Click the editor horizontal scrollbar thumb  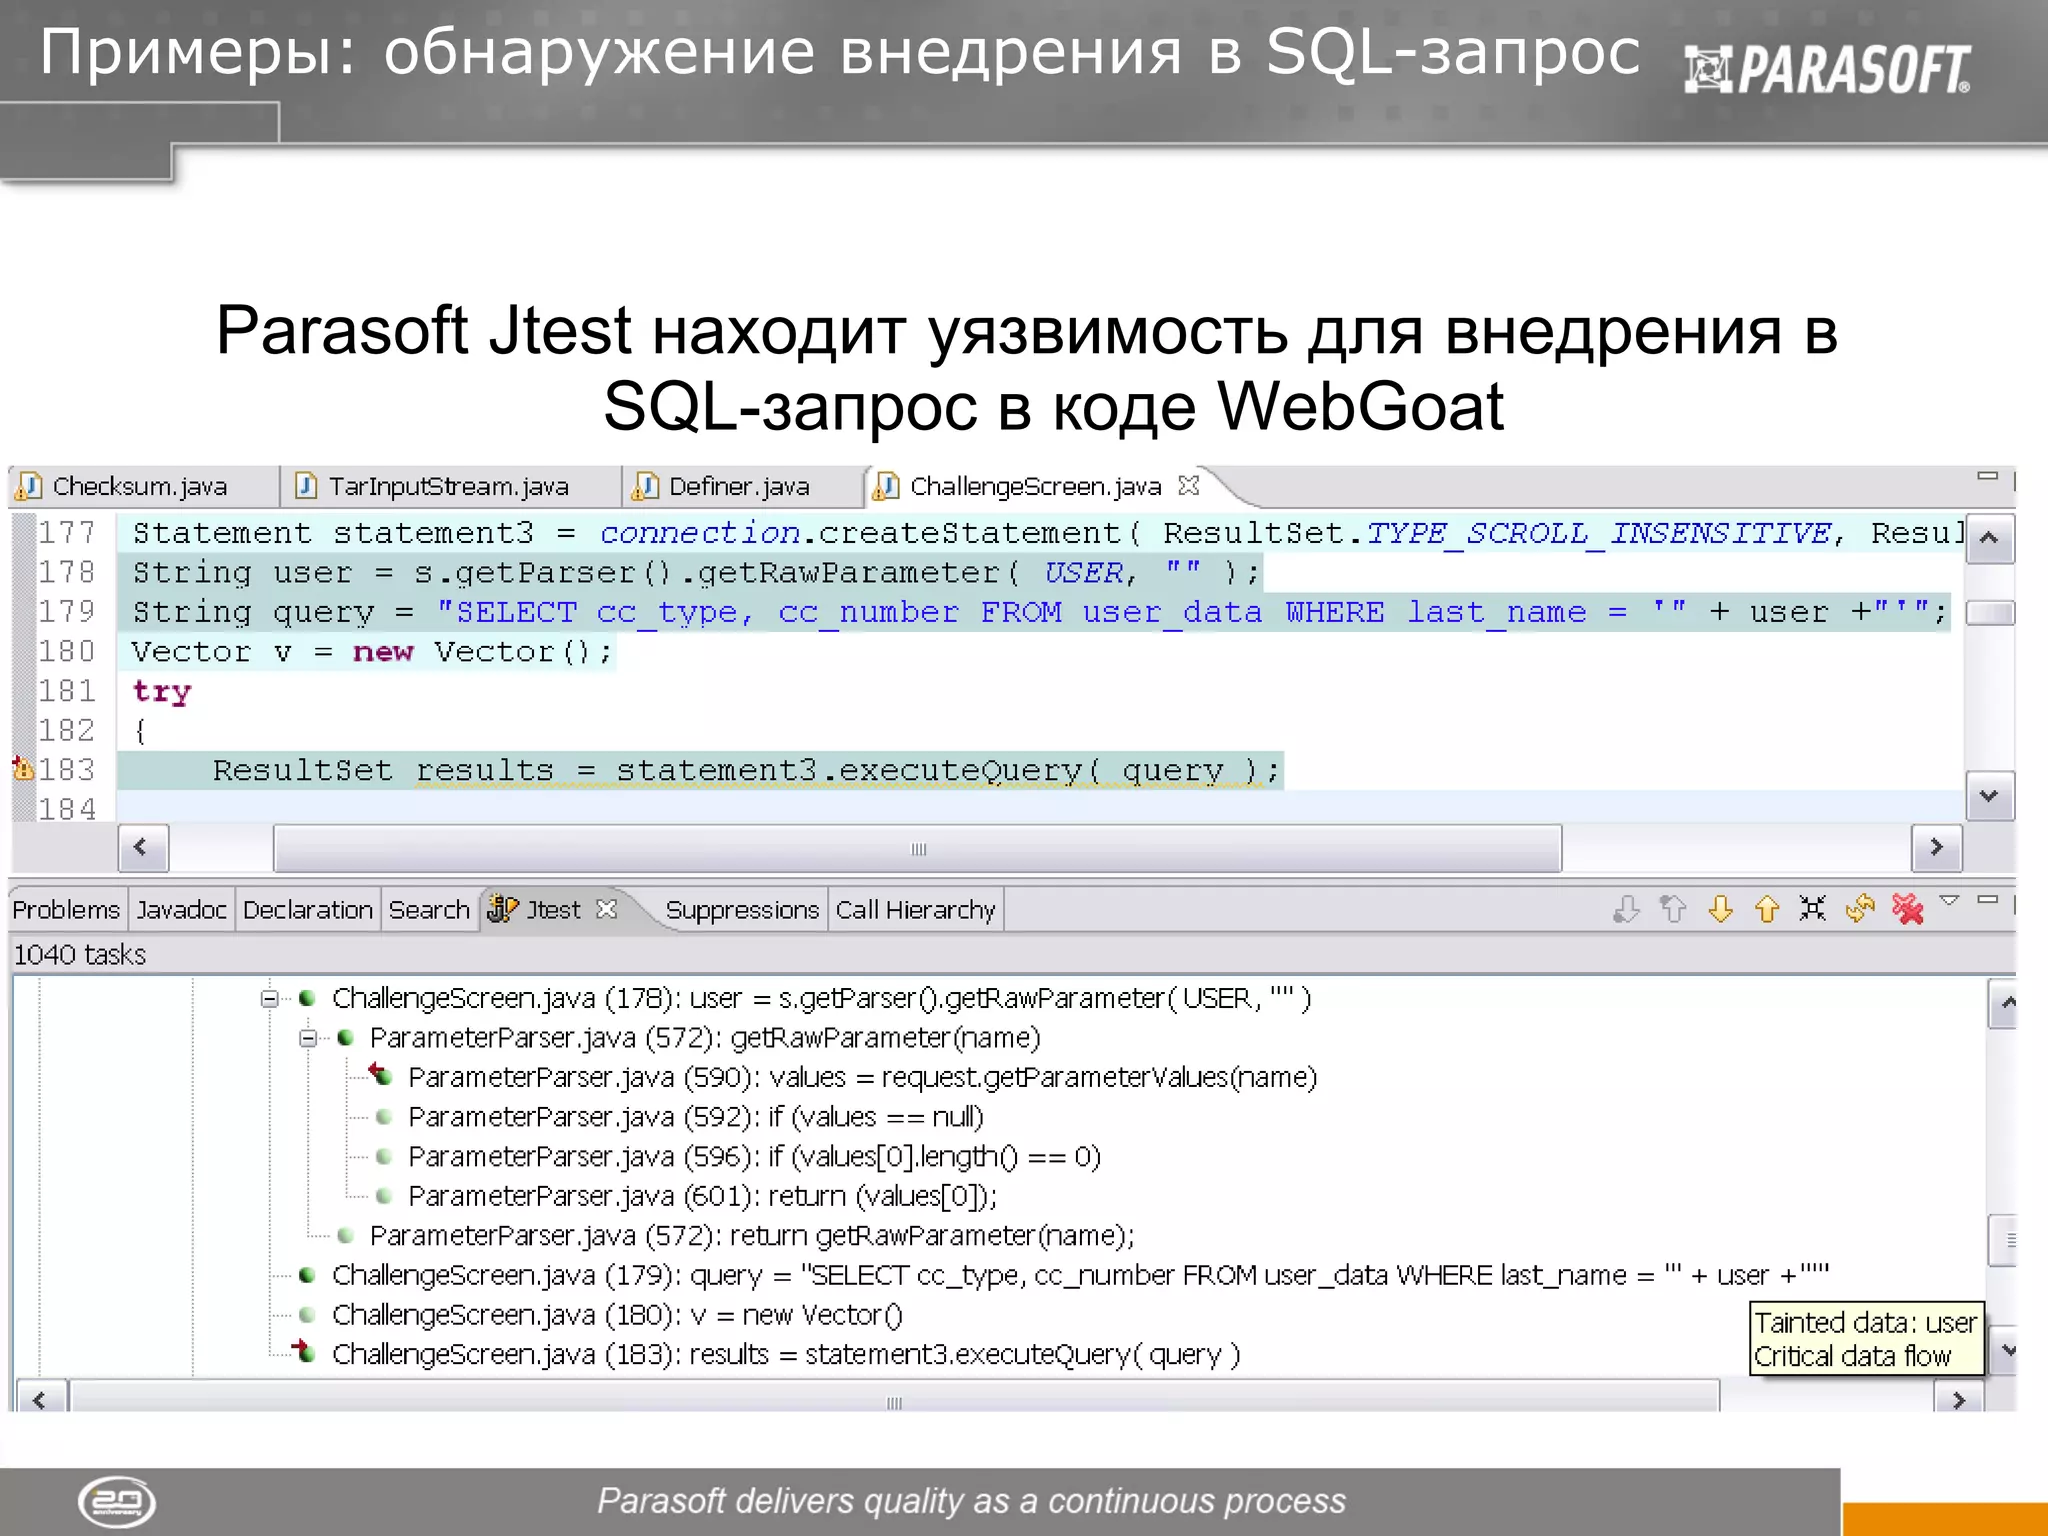pyautogui.click(x=918, y=849)
